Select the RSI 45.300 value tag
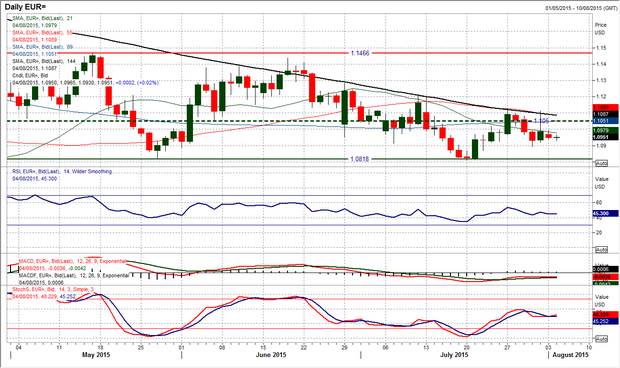 pos(605,213)
